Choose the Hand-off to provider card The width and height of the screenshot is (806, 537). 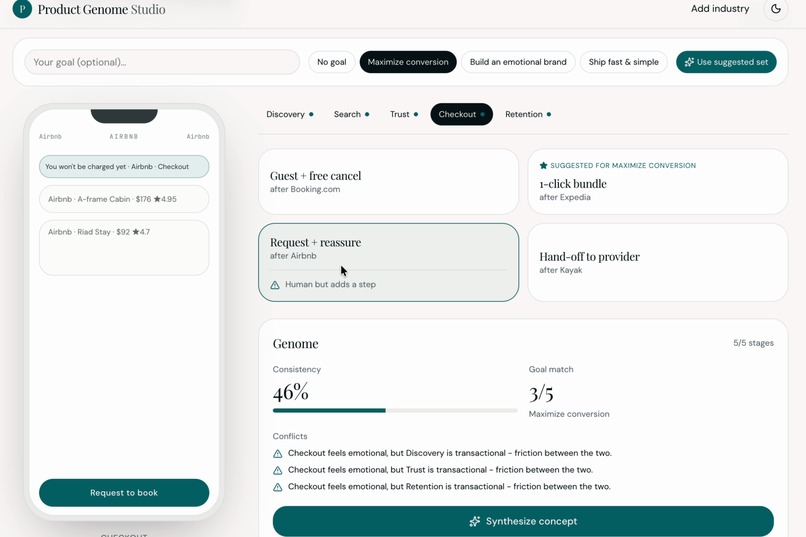pyautogui.click(x=658, y=262)
